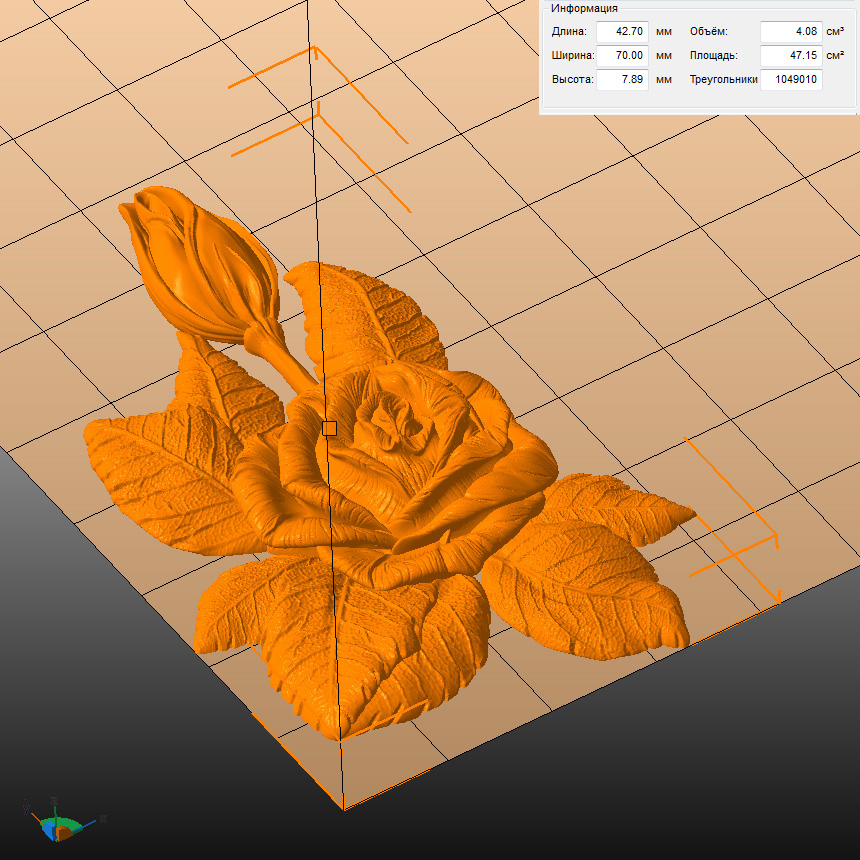Click the square pivot marker on the rose

[x=330, y=428]
